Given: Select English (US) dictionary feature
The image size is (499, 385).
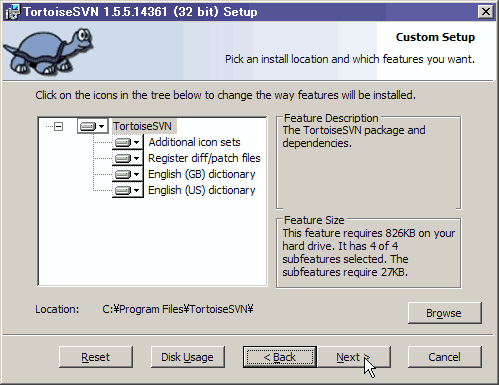Looking at the screenshot, I should pyautogui.click(x=202, y=190).
